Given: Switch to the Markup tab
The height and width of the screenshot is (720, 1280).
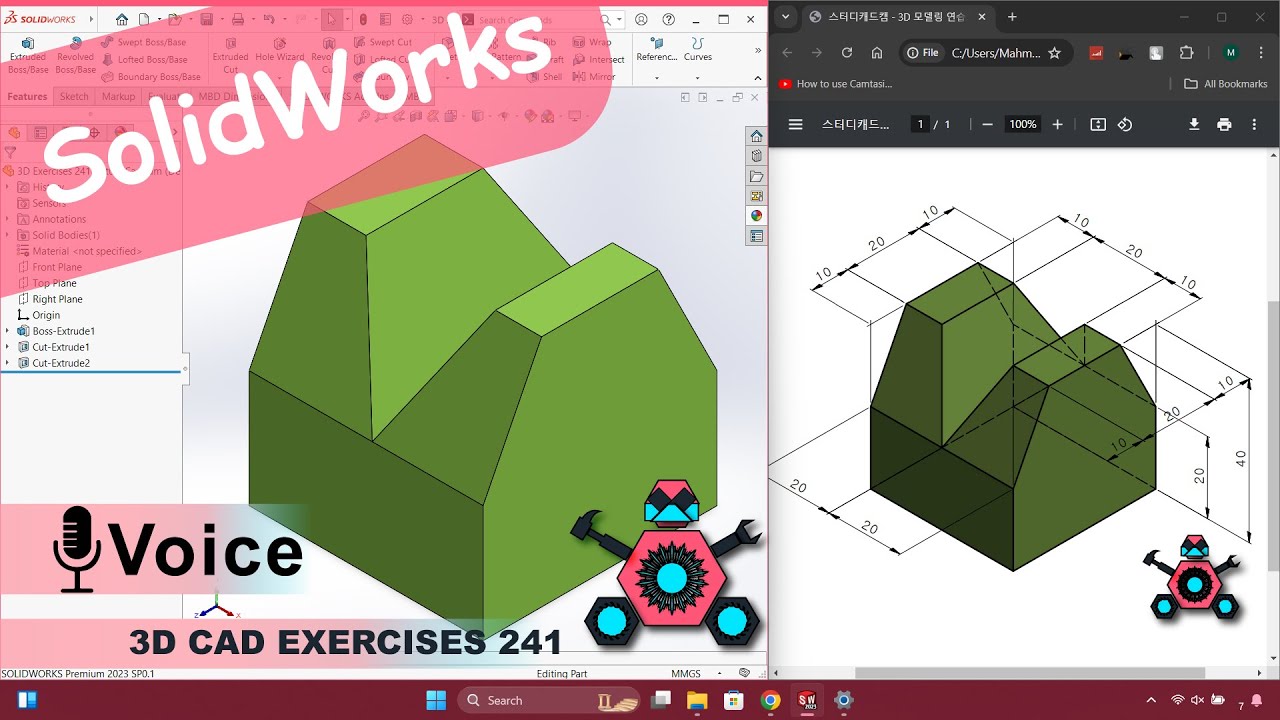Looking at the screenshot, I should point(118,97).
